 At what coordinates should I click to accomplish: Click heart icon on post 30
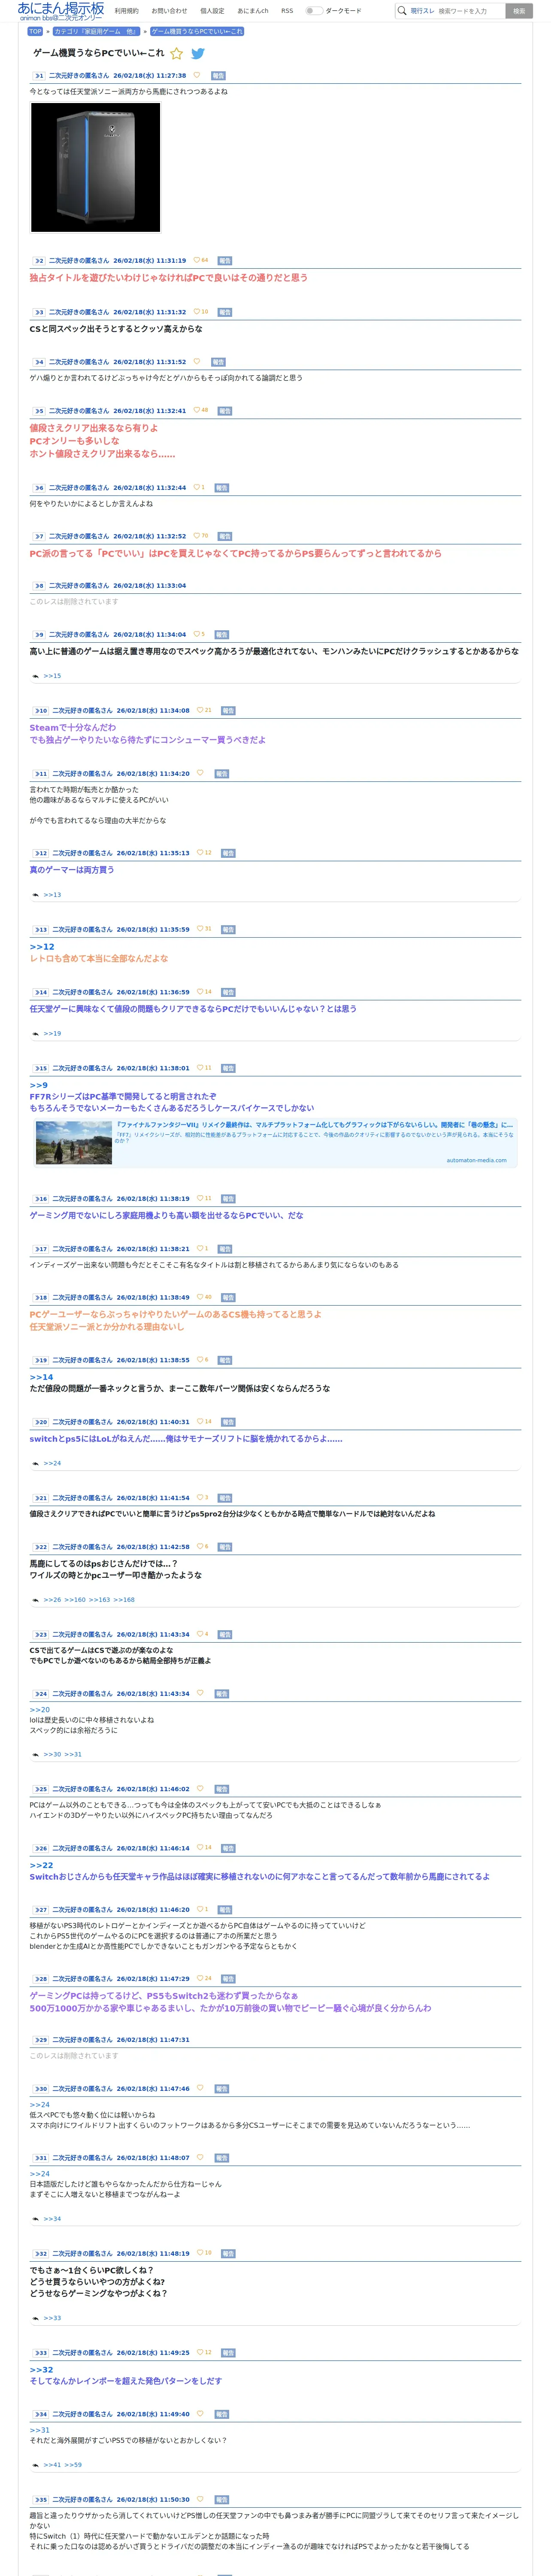click(x=200, y=2088)
